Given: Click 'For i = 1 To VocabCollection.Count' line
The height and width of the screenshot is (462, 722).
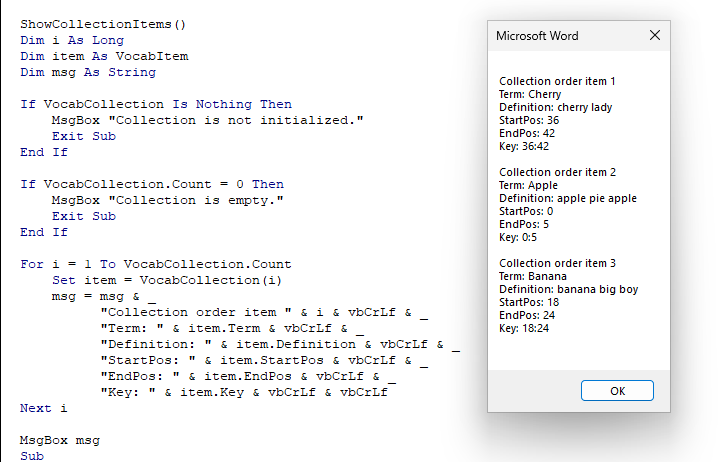Looking at the screenshot, I should coord(156,264).
